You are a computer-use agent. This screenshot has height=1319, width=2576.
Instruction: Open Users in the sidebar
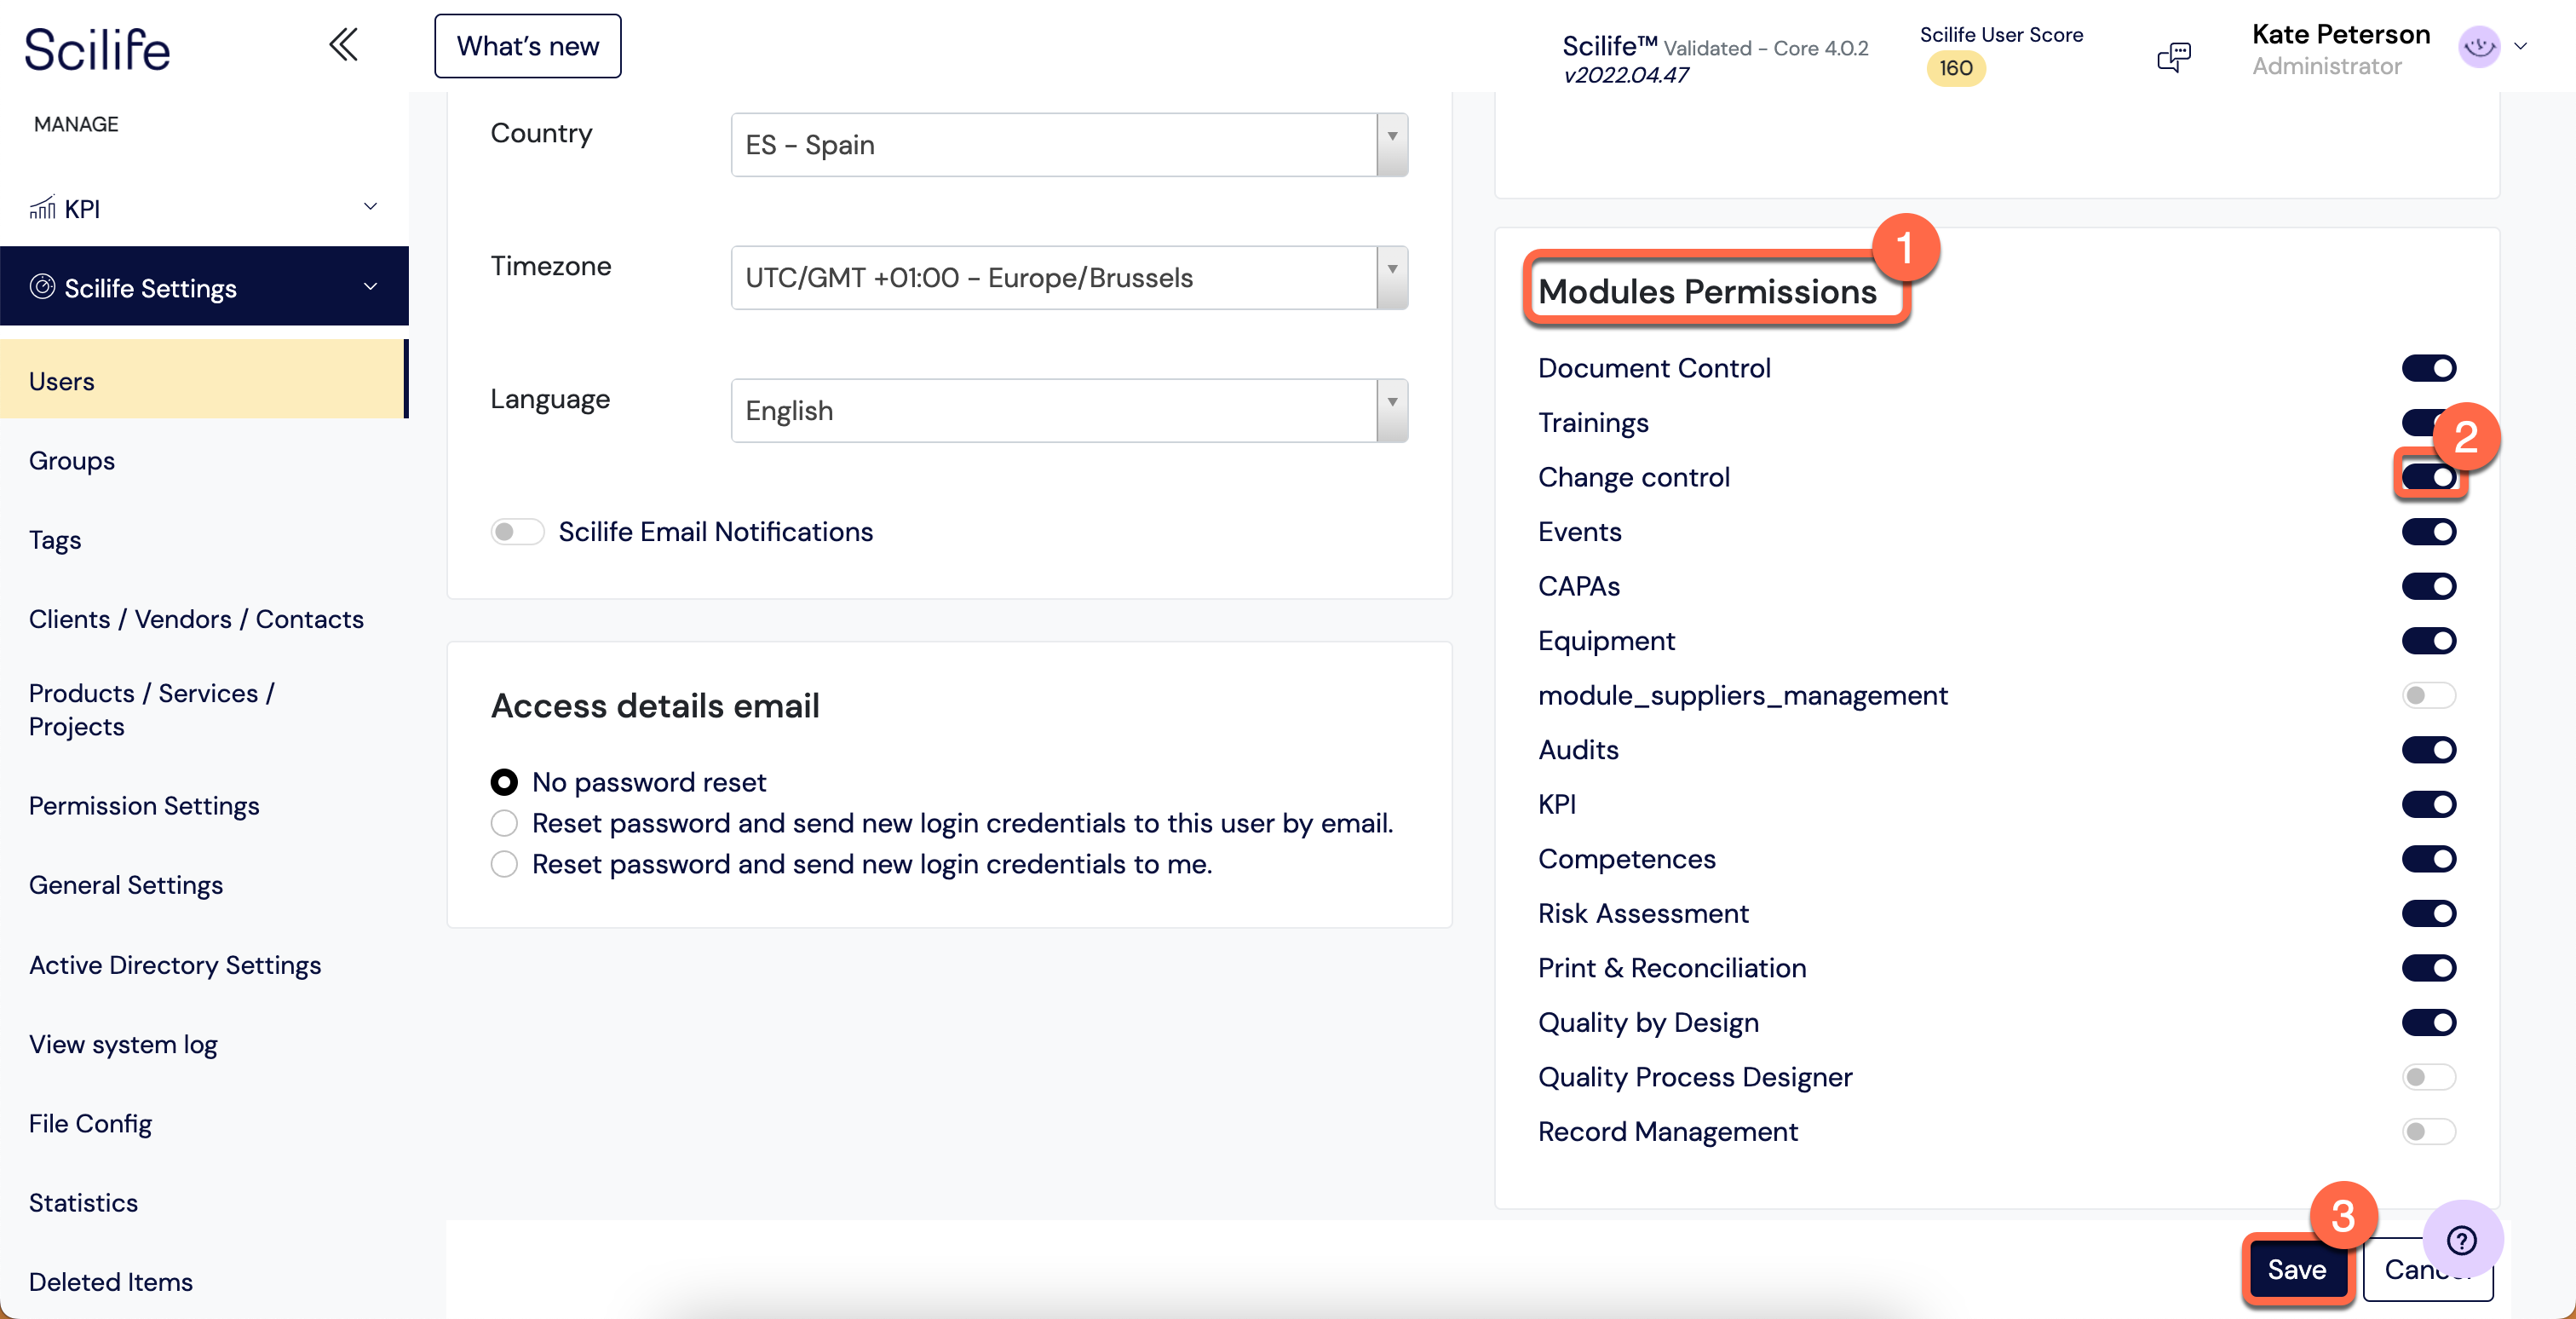pyautogui.click(x=204, y=380)
